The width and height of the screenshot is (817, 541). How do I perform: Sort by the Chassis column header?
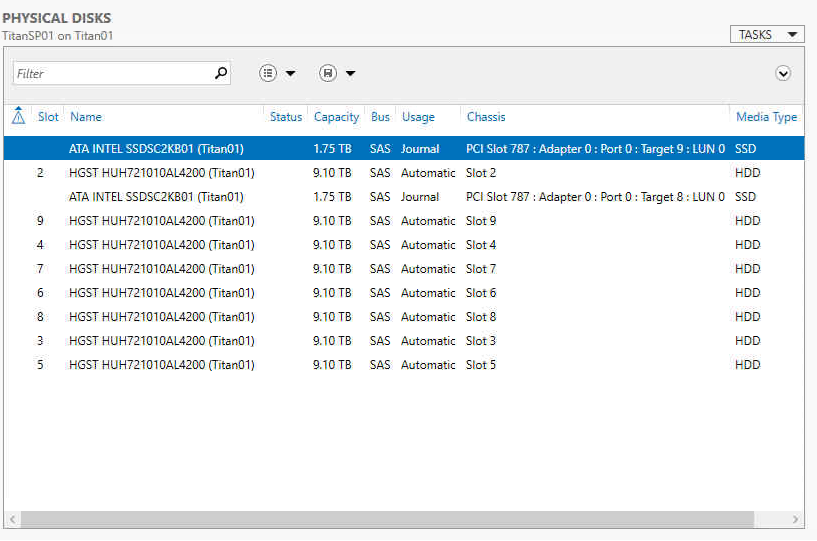[x=486, y=117]
